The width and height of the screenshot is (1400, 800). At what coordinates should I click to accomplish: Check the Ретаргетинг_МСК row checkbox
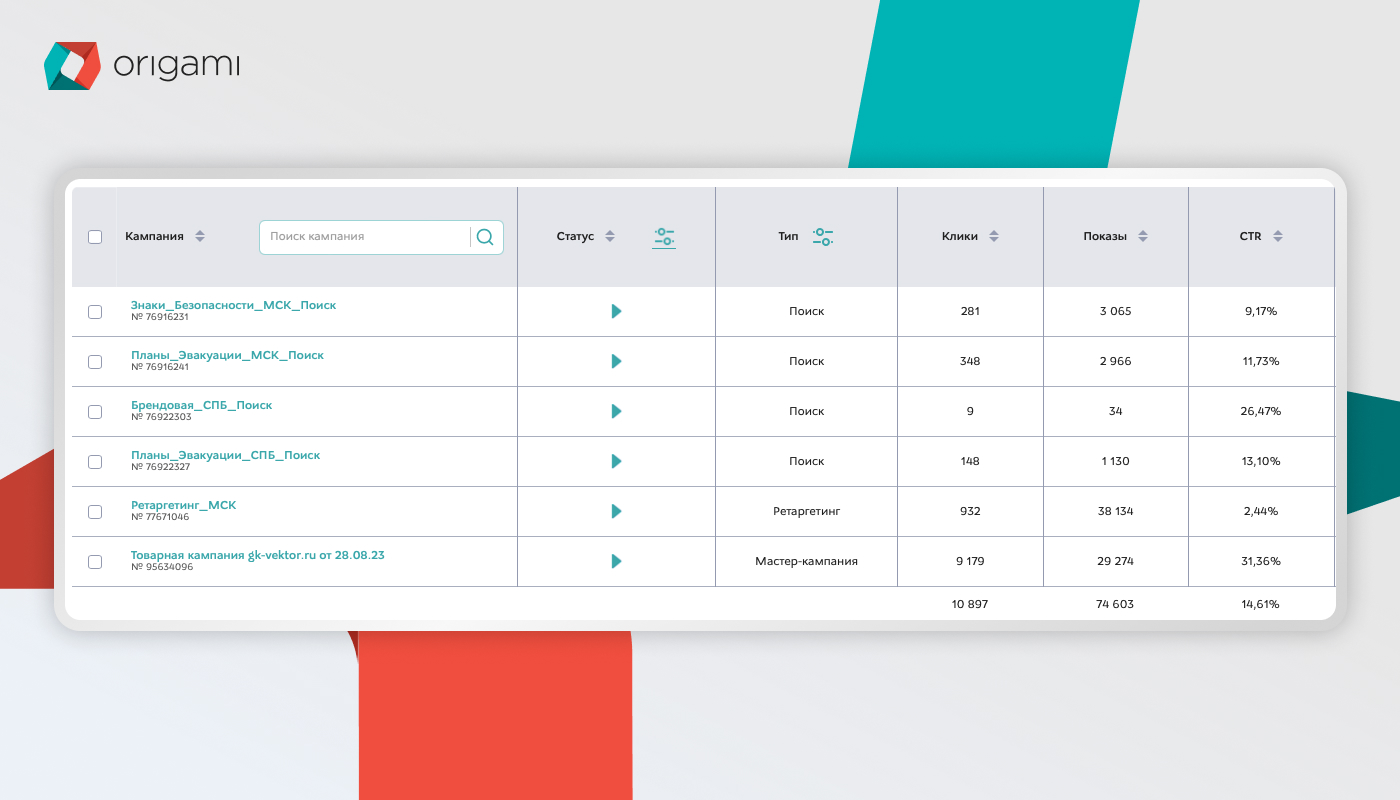tap(95, 512)
